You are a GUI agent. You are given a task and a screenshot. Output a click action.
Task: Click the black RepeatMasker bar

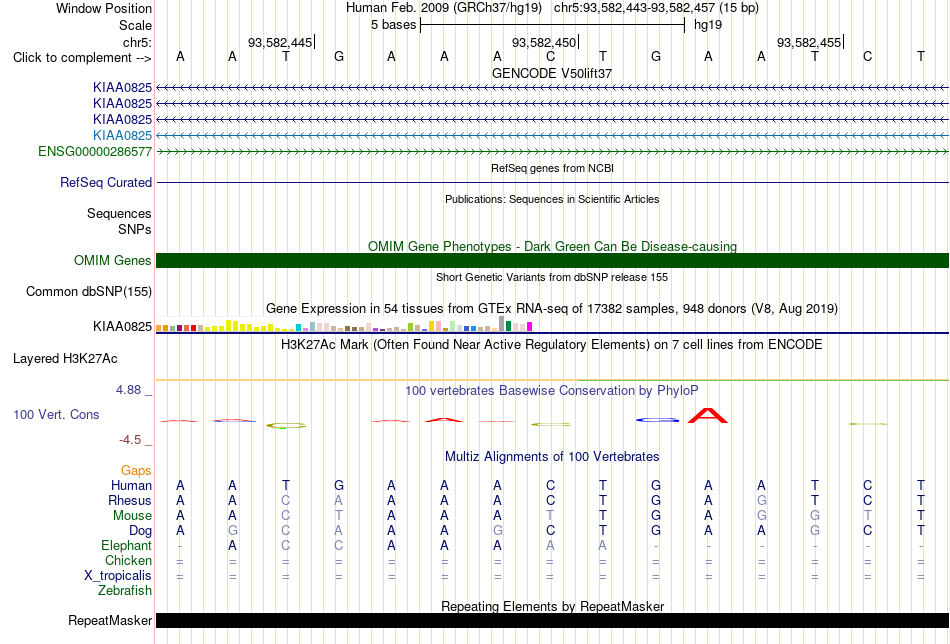tap(552, 620)
